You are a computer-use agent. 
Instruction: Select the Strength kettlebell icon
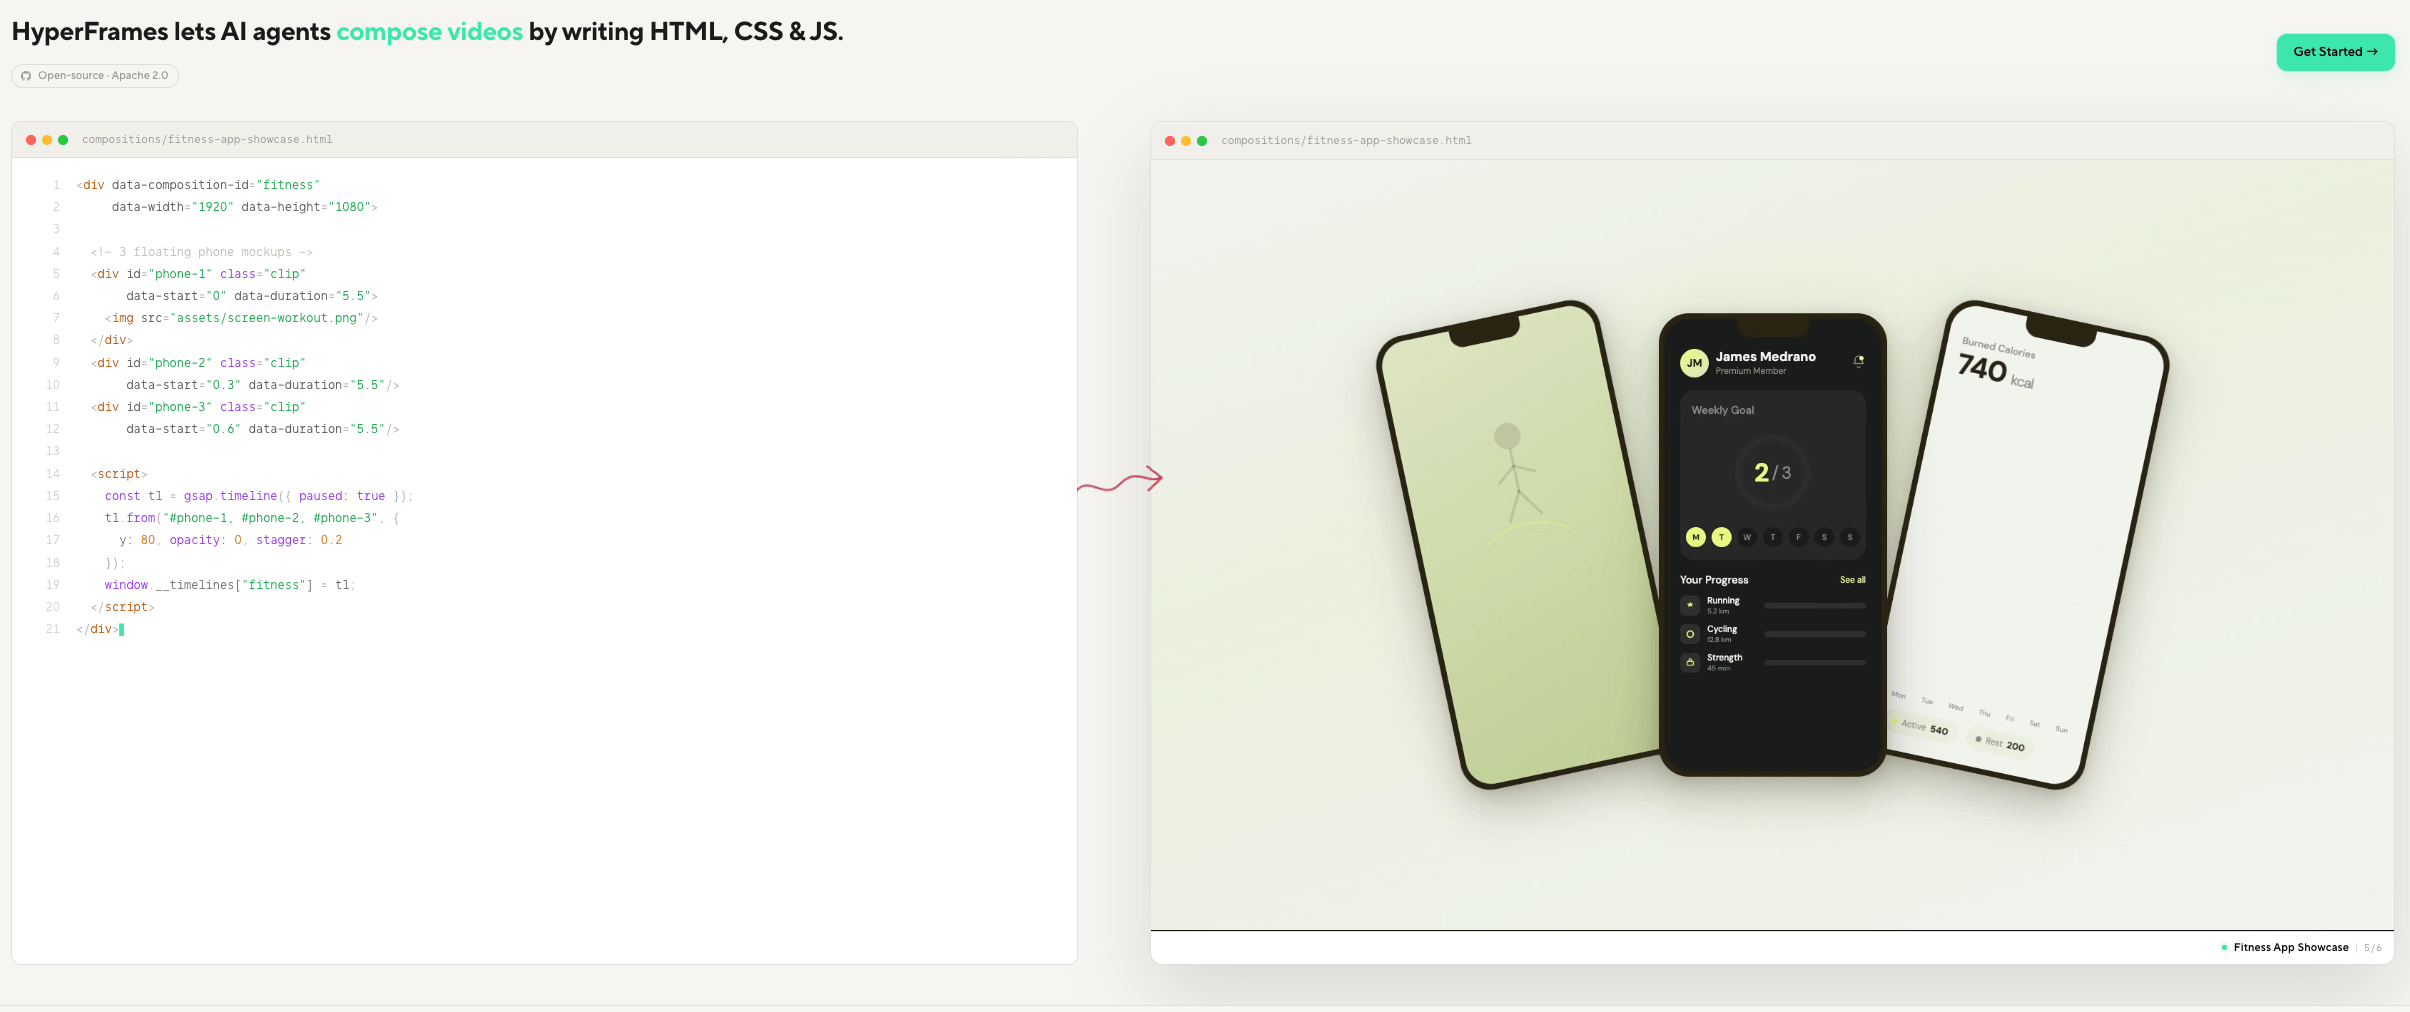[x=1690, y=662]
